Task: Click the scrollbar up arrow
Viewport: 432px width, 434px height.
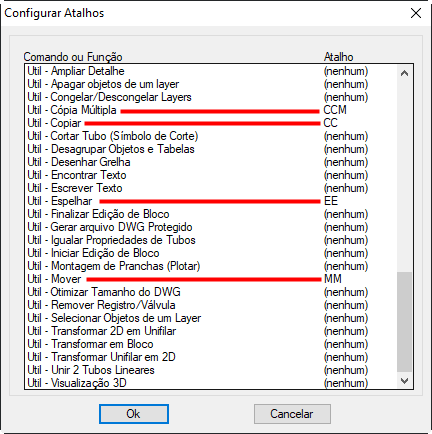Action: coord(404,73)
